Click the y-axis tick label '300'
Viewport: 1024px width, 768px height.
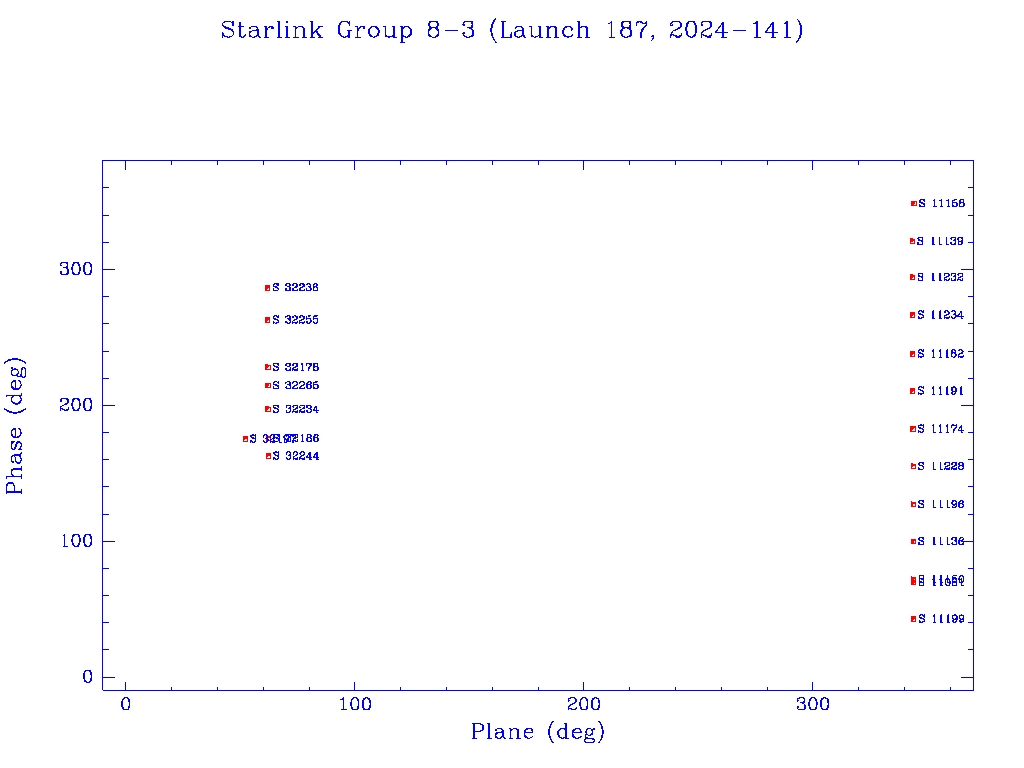coord(76,269)
